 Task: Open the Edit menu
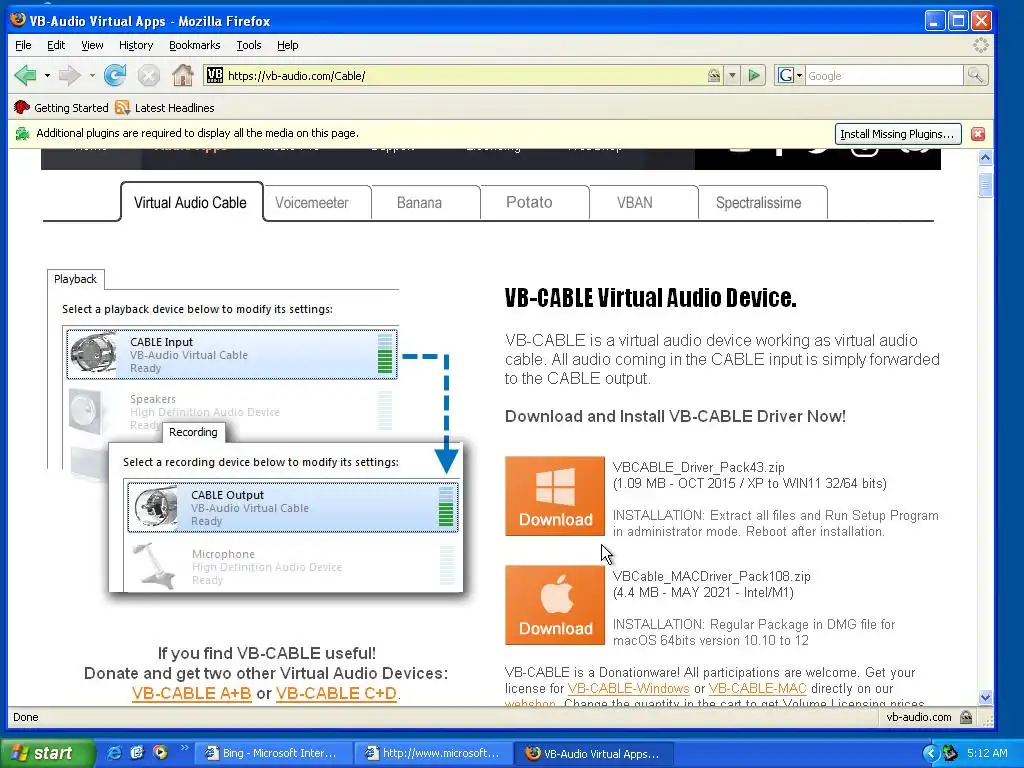coord(56,45)
